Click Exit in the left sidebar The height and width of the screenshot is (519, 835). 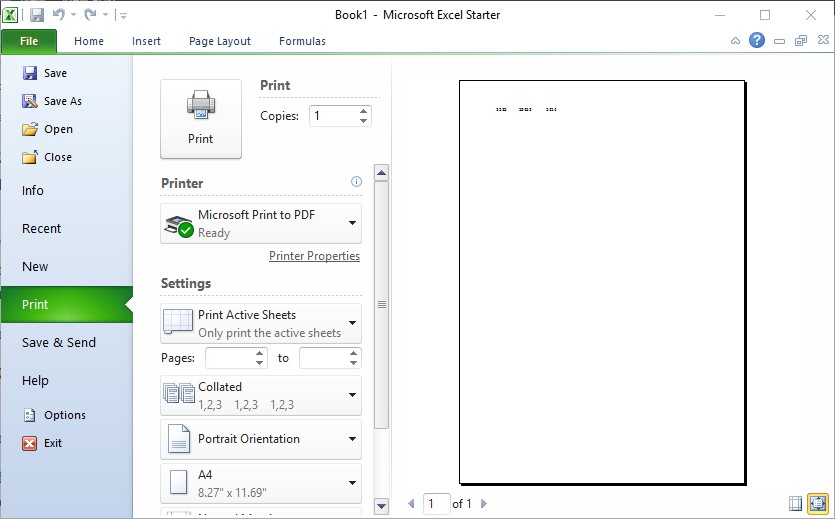(x=52, y=443)
